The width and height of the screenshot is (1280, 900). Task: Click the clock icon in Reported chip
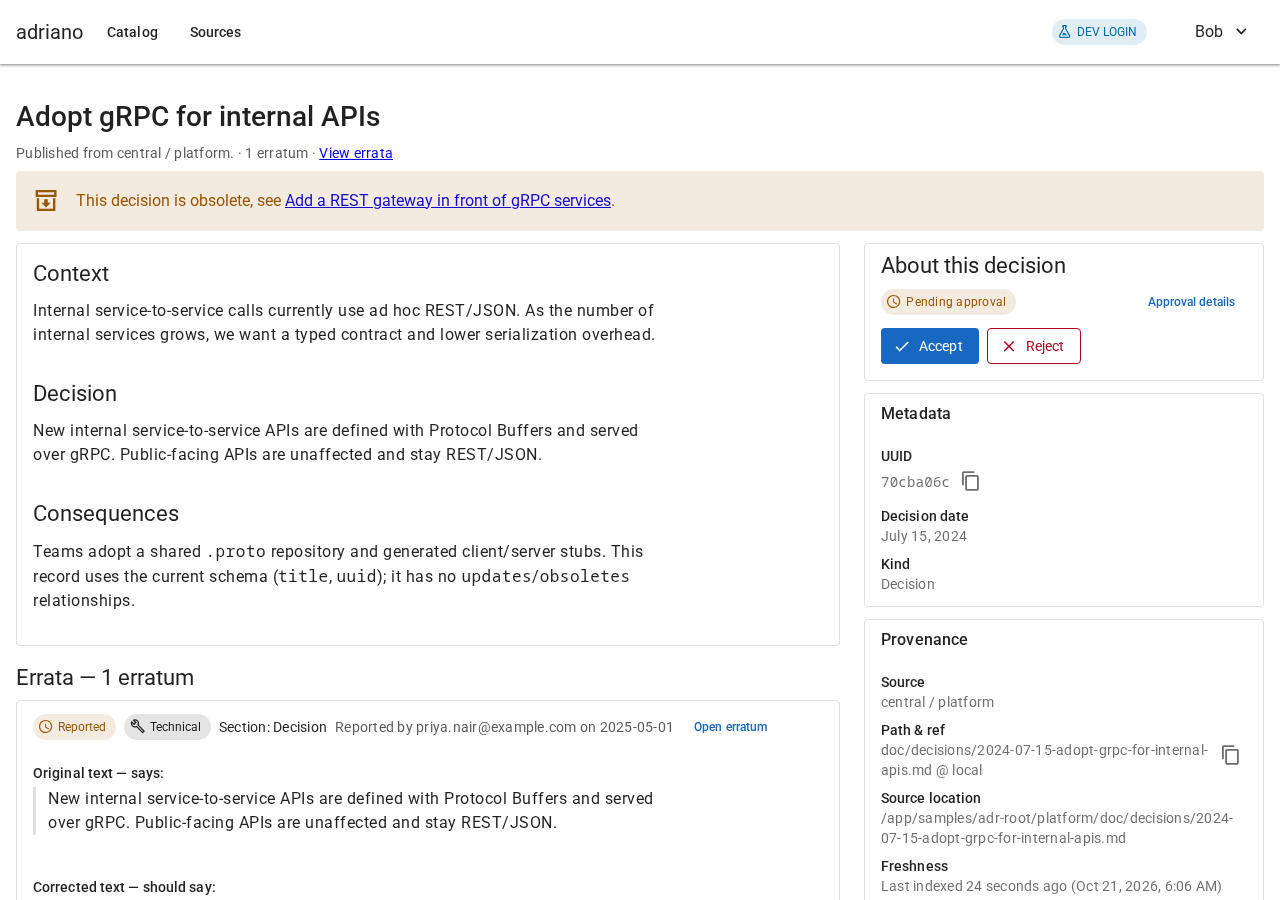coord(46,727)
